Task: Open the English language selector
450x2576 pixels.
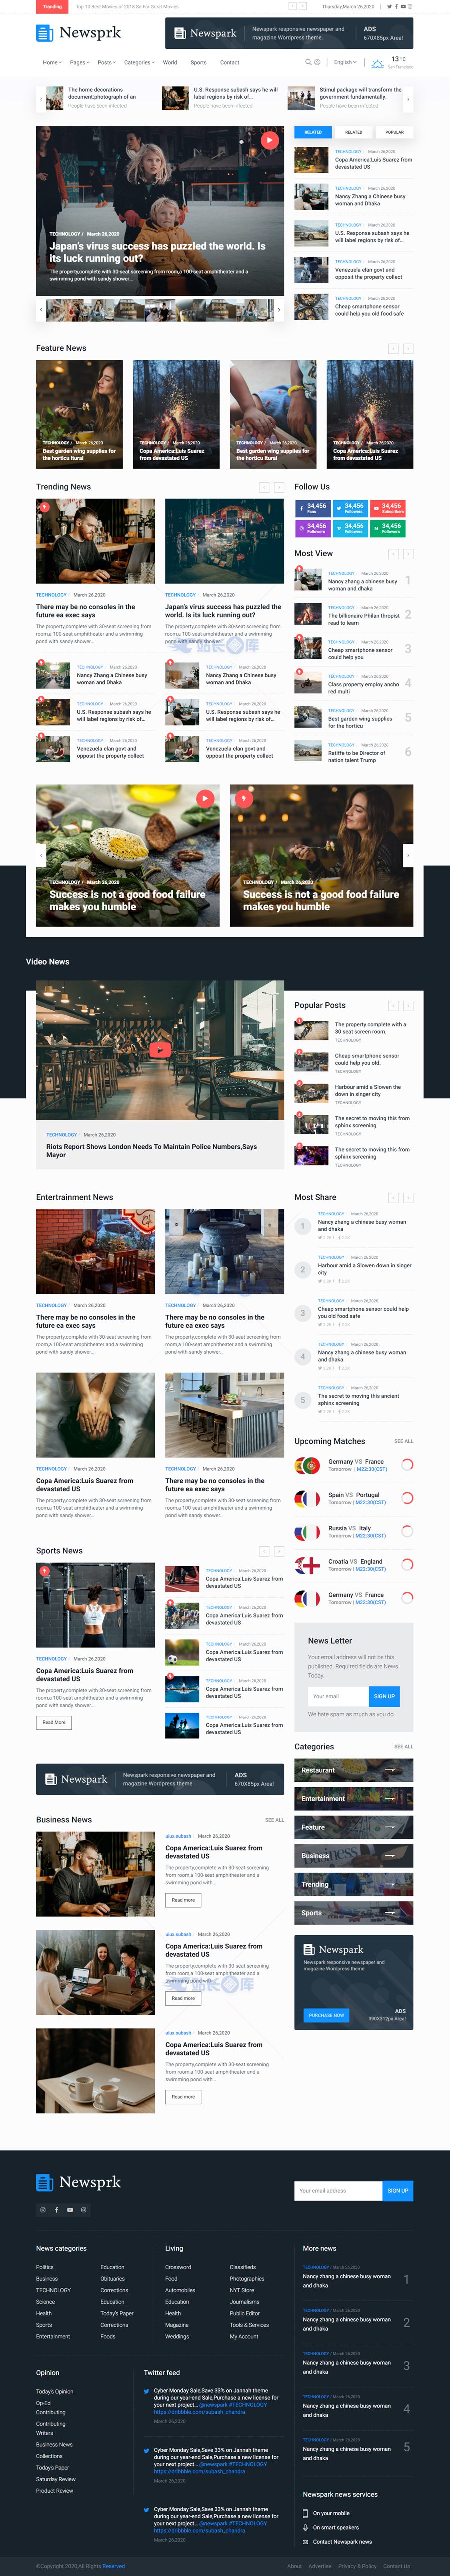Action: tap(345, 62)
